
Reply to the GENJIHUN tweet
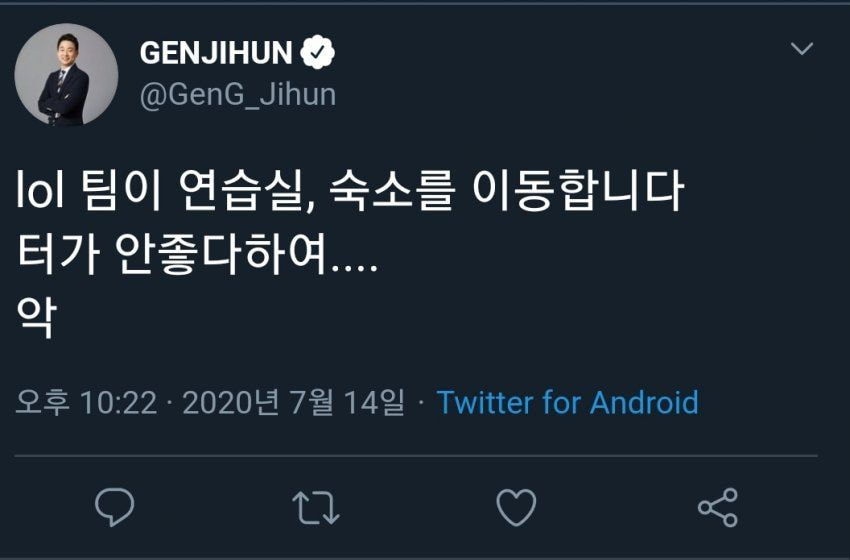114,507
